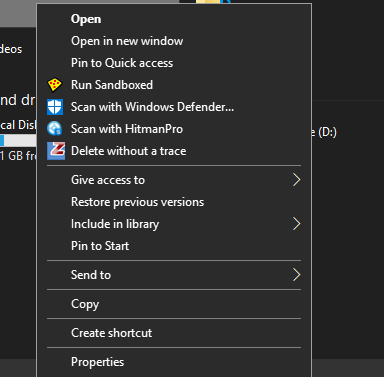
Task: Choose Open from the context menu
Action: click(174, 19)
